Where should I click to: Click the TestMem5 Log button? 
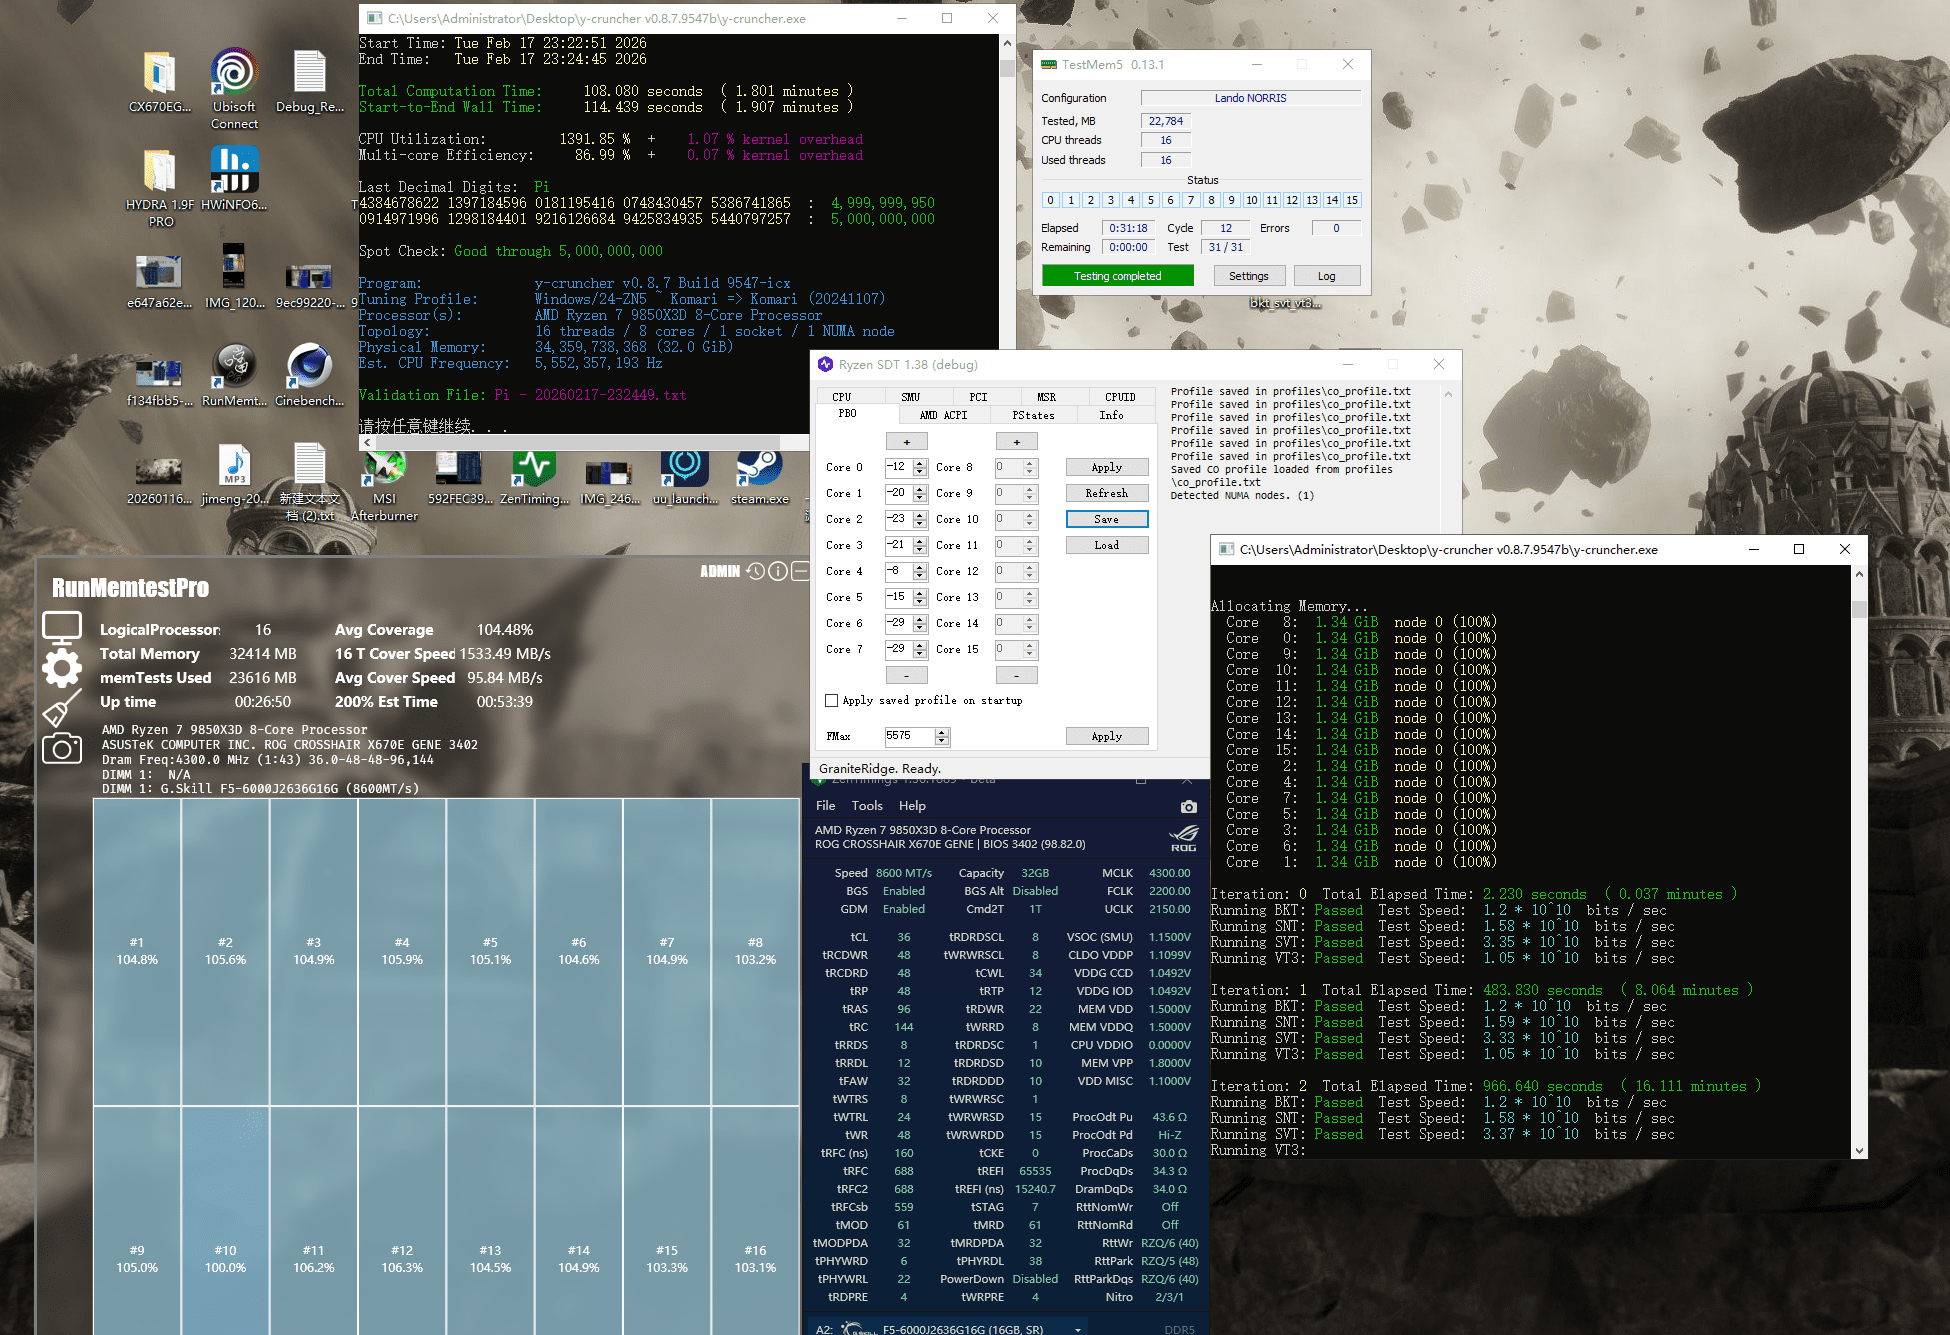pyautogui.click(x=1326, y=276)
